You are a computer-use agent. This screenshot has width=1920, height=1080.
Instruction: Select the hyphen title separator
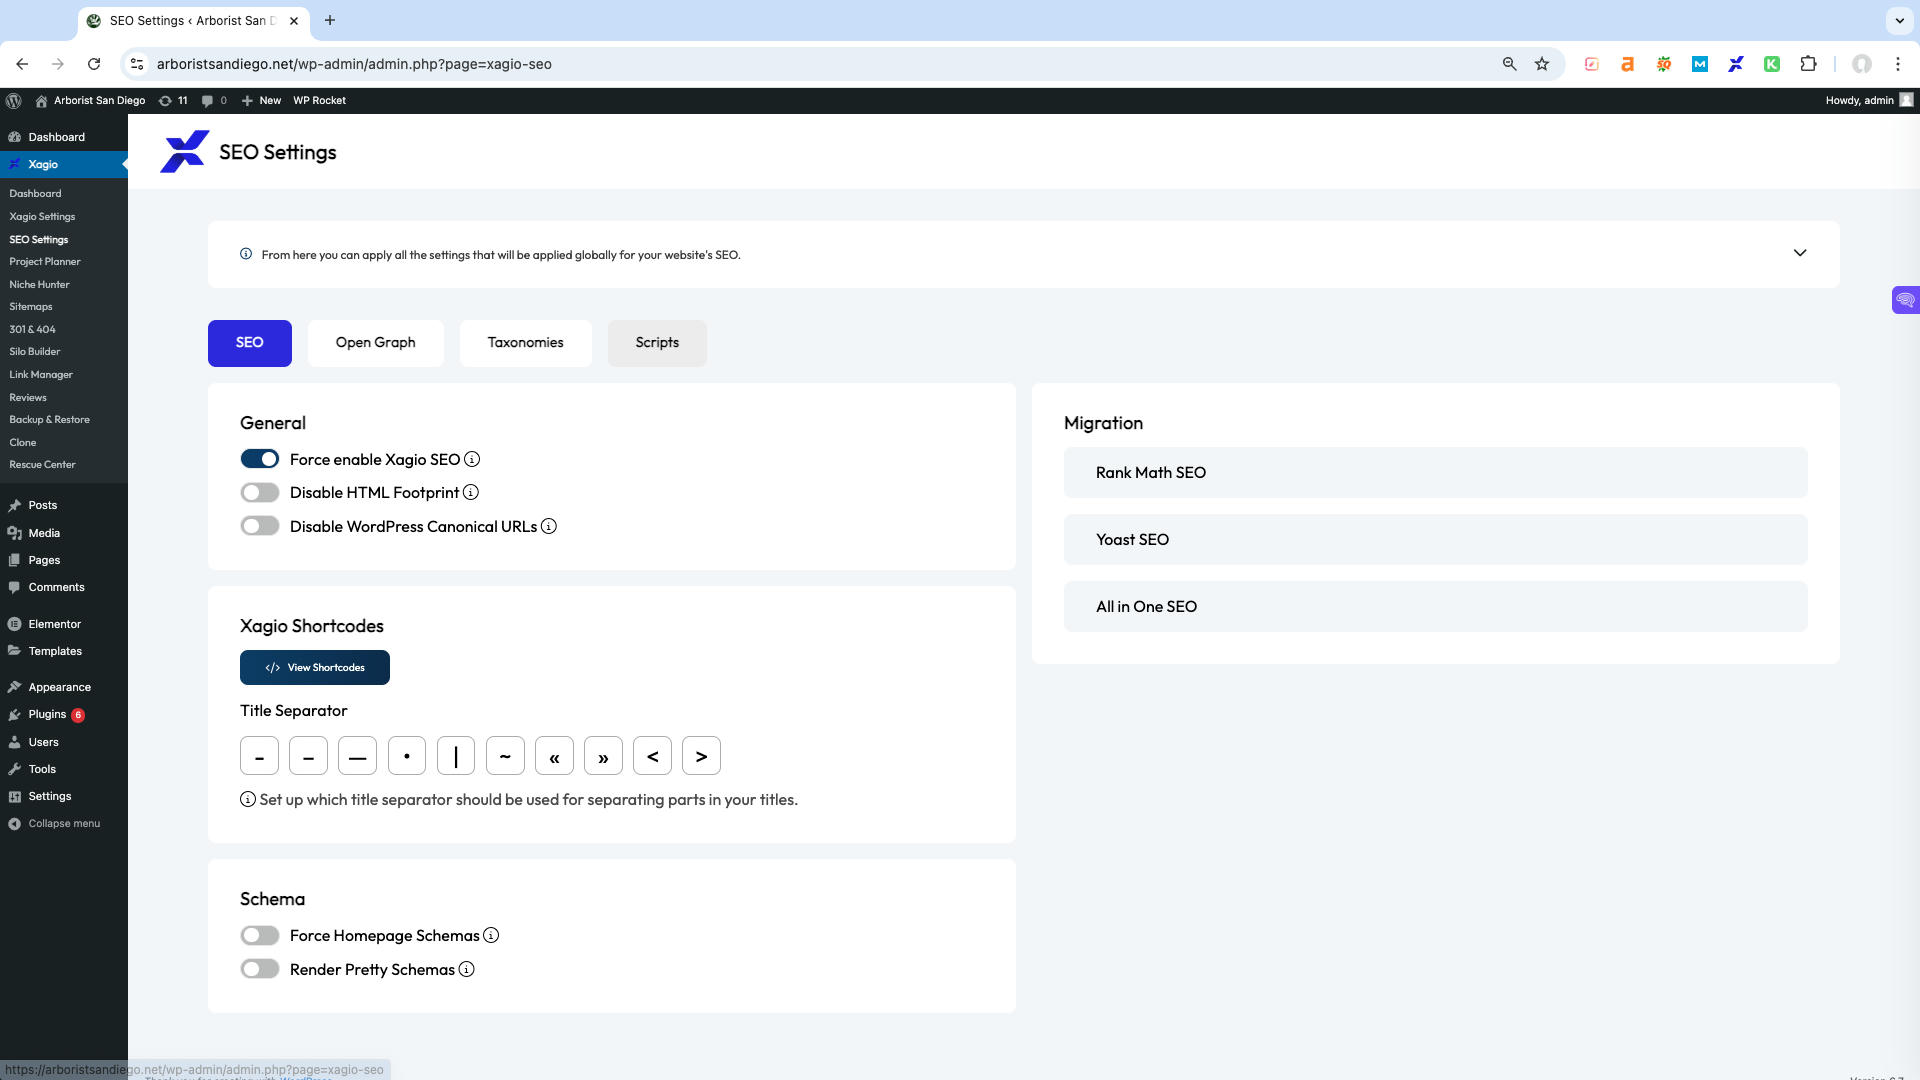[x=259, y=756]
